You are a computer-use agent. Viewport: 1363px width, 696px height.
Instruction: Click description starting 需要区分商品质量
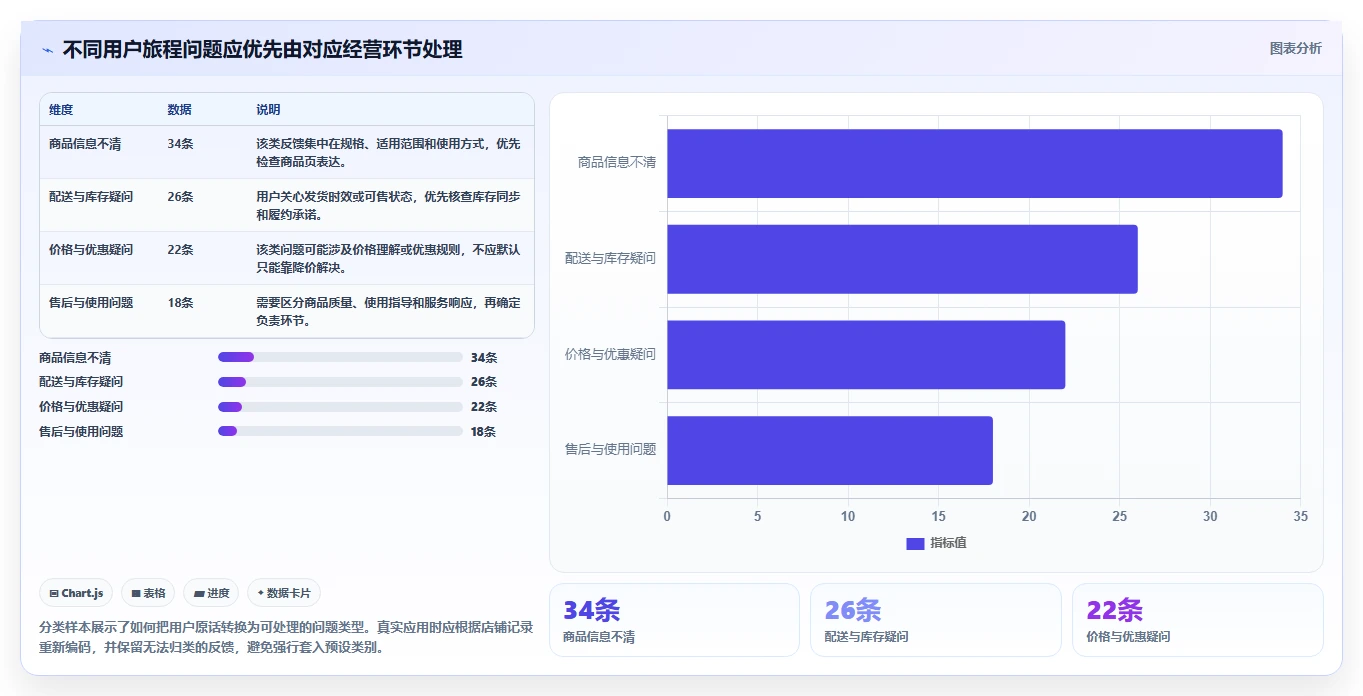pyautogui.click(x=388, y=312)
